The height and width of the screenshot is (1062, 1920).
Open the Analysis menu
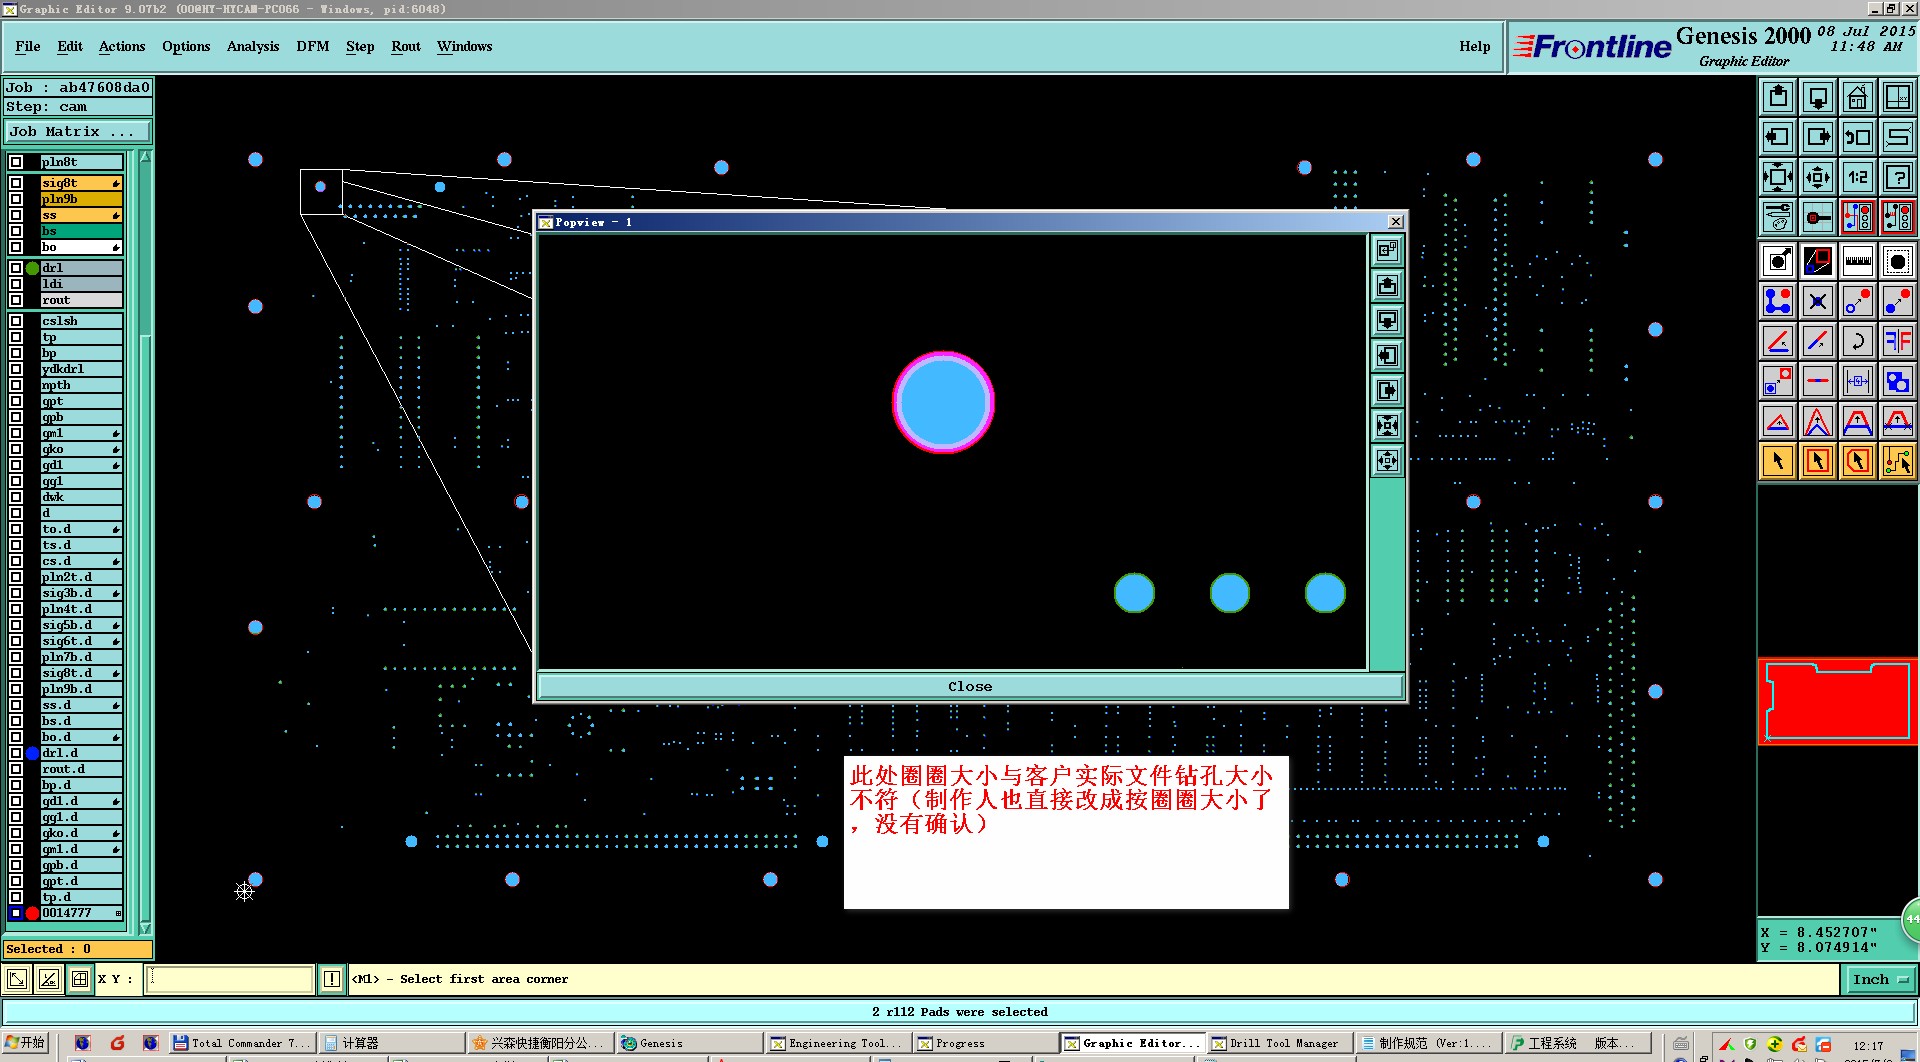pyautogui.click(x=253, y=46)
